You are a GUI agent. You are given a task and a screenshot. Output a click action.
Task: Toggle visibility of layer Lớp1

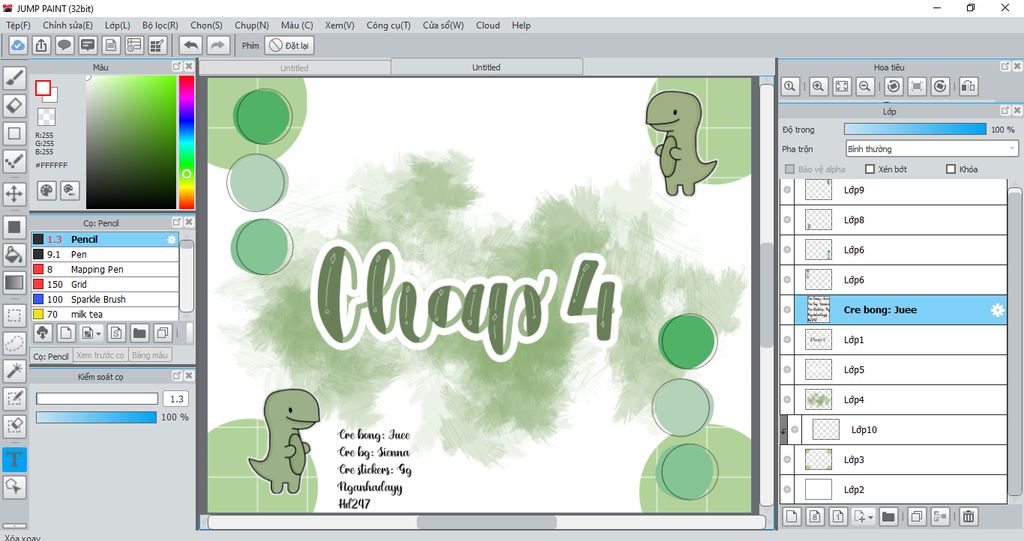coord(787,340)
